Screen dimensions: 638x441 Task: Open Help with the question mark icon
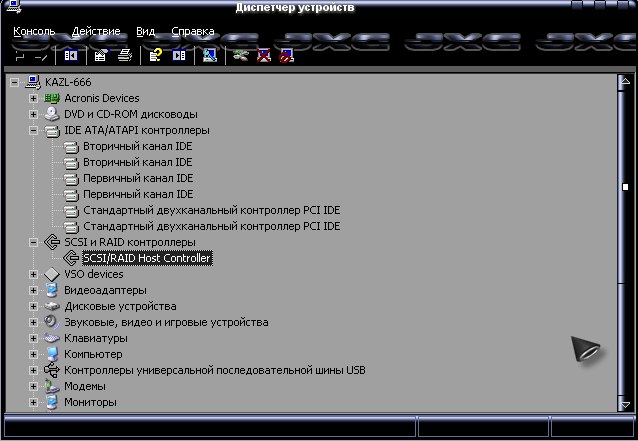point(155,55)
